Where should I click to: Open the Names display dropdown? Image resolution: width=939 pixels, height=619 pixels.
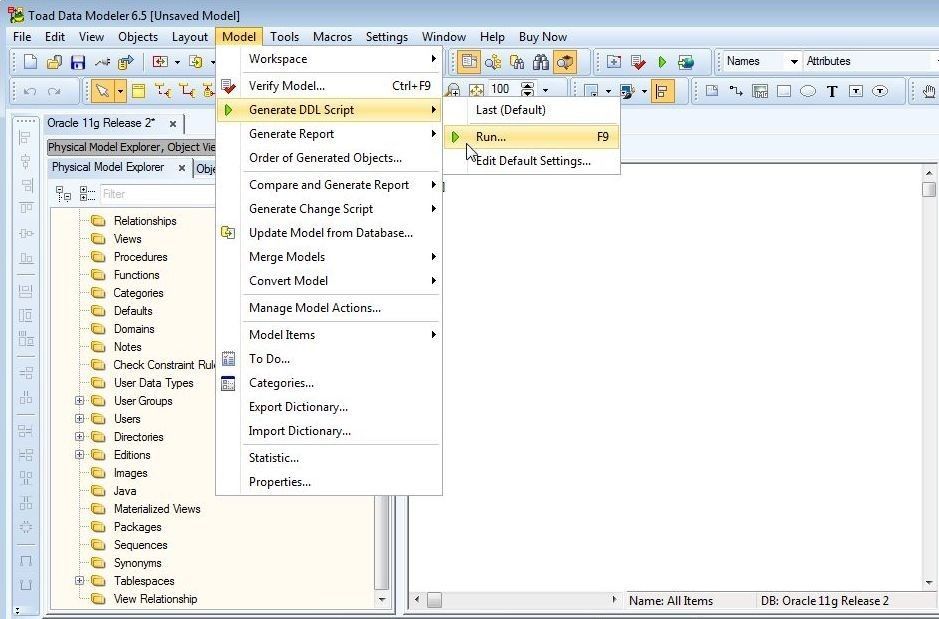coord(793,61)
